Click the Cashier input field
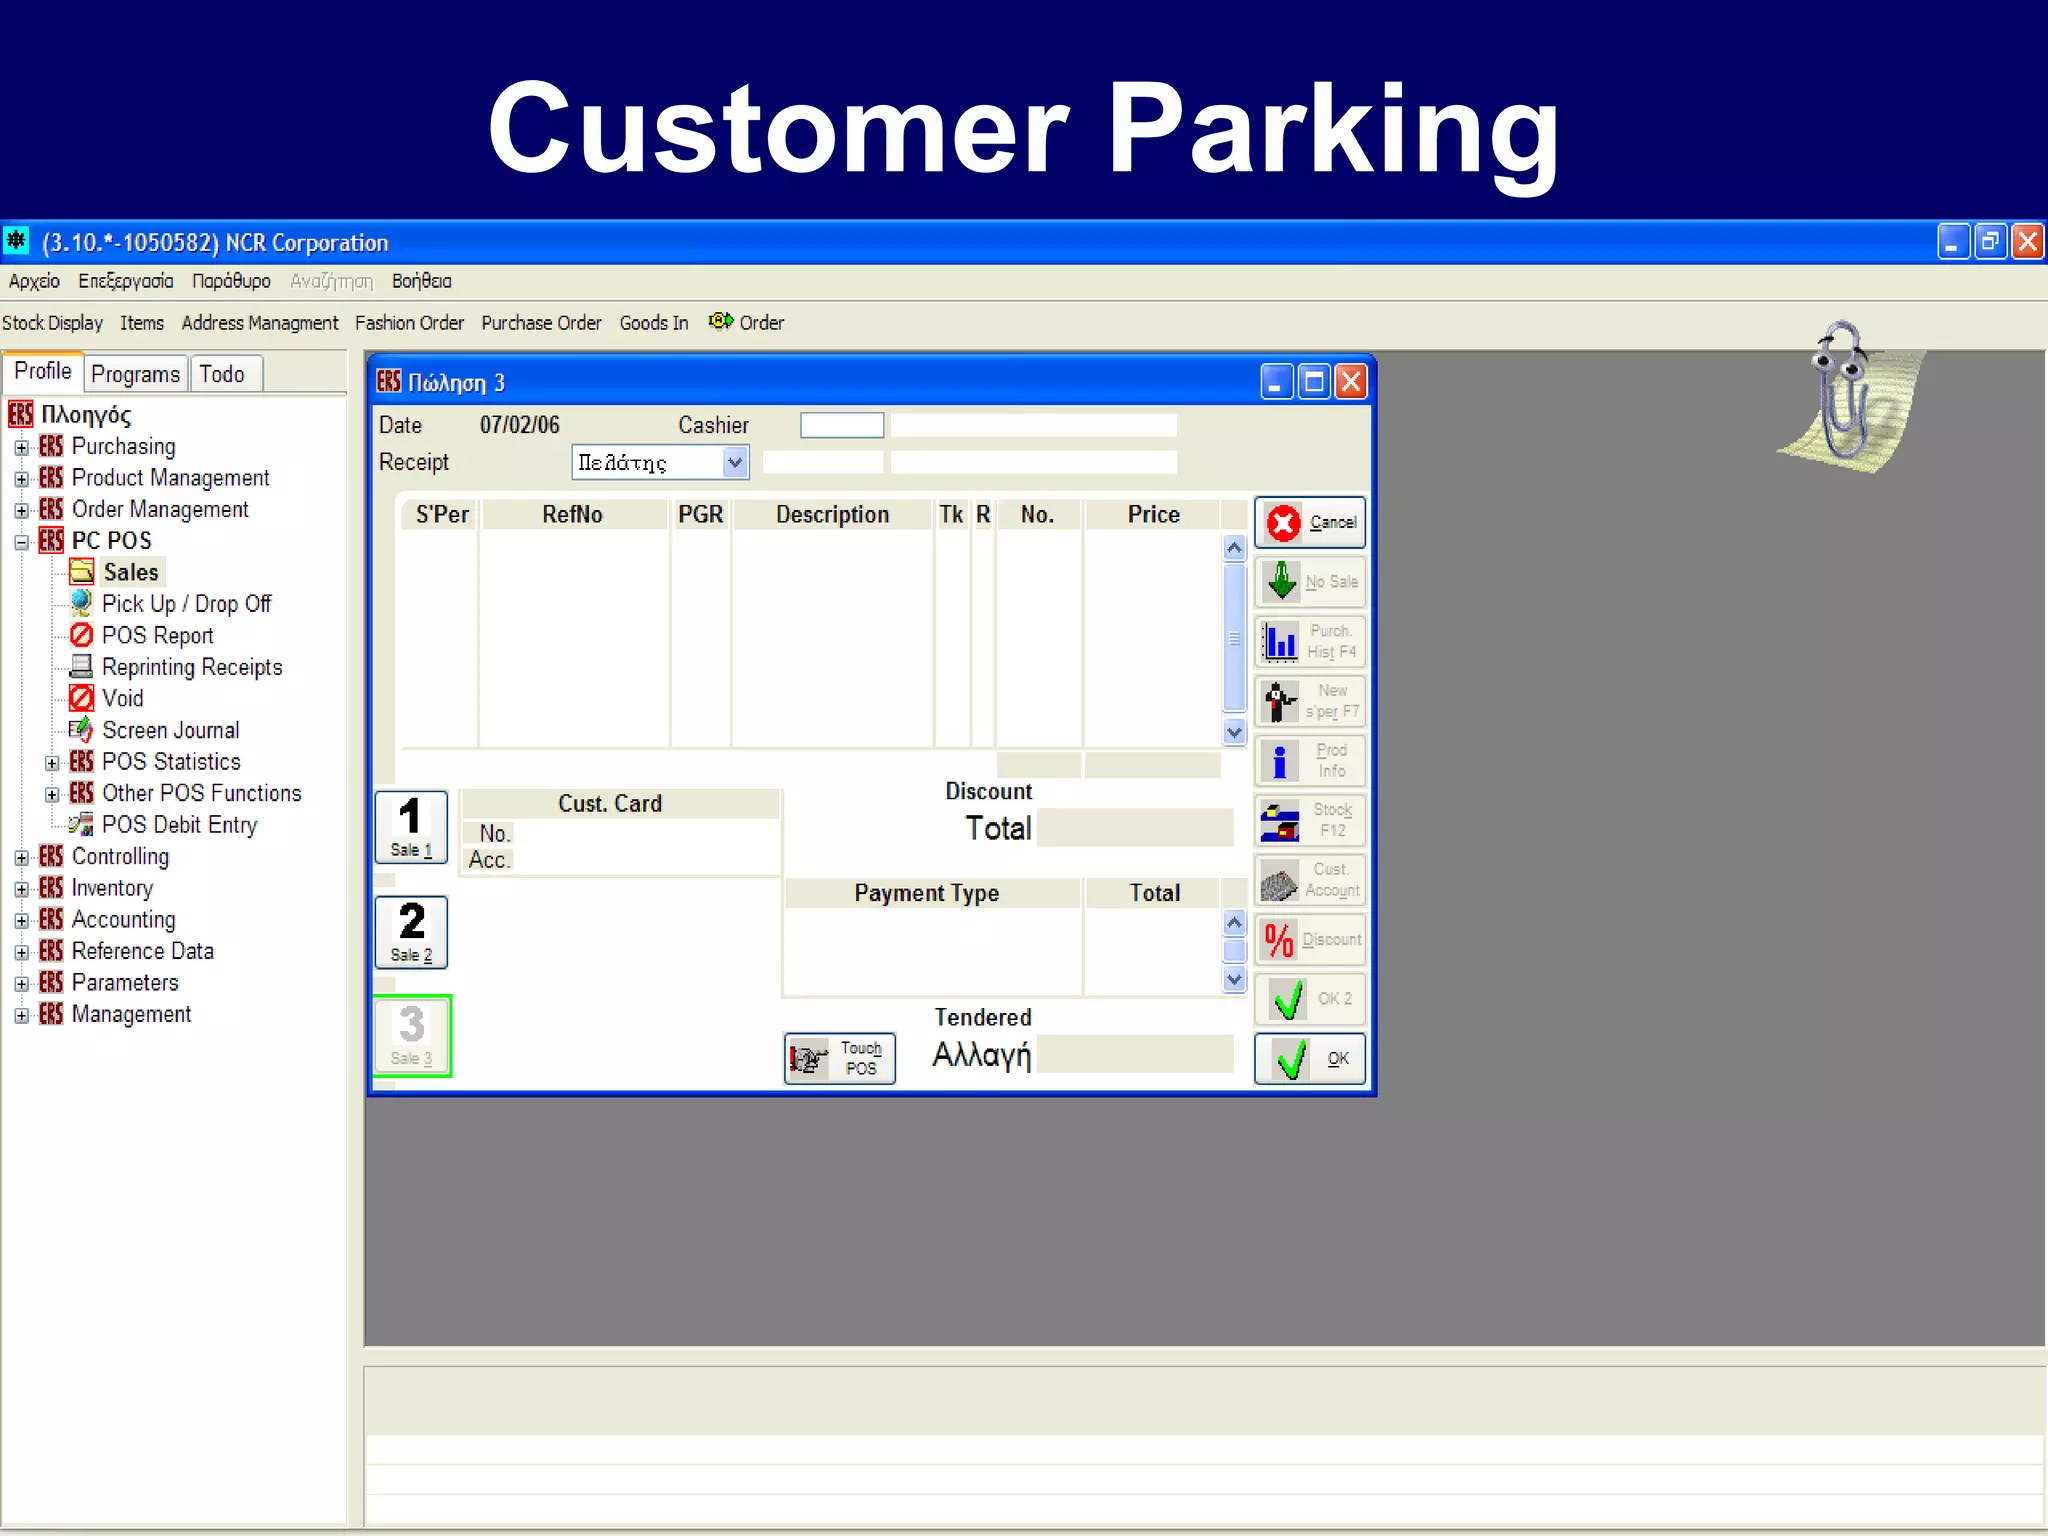 [842, 425]
